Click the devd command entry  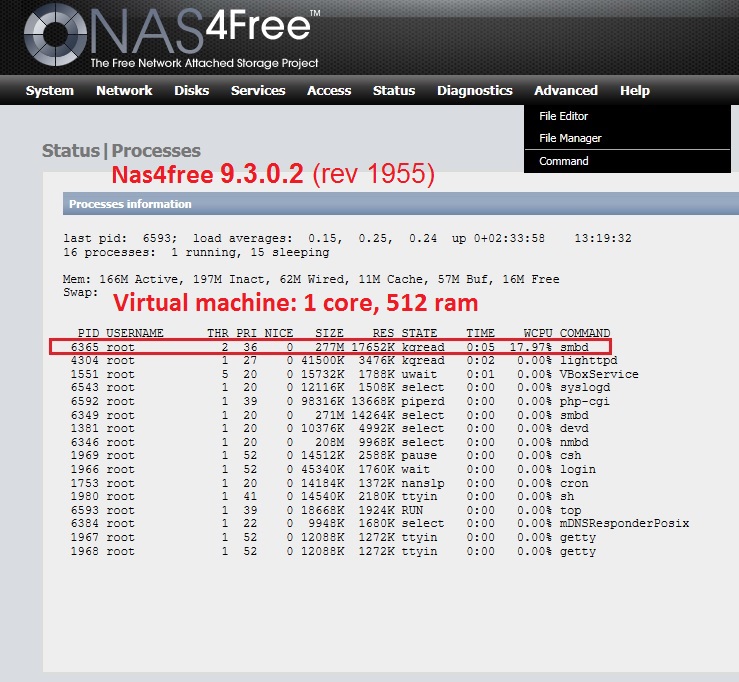pos(574,428)
